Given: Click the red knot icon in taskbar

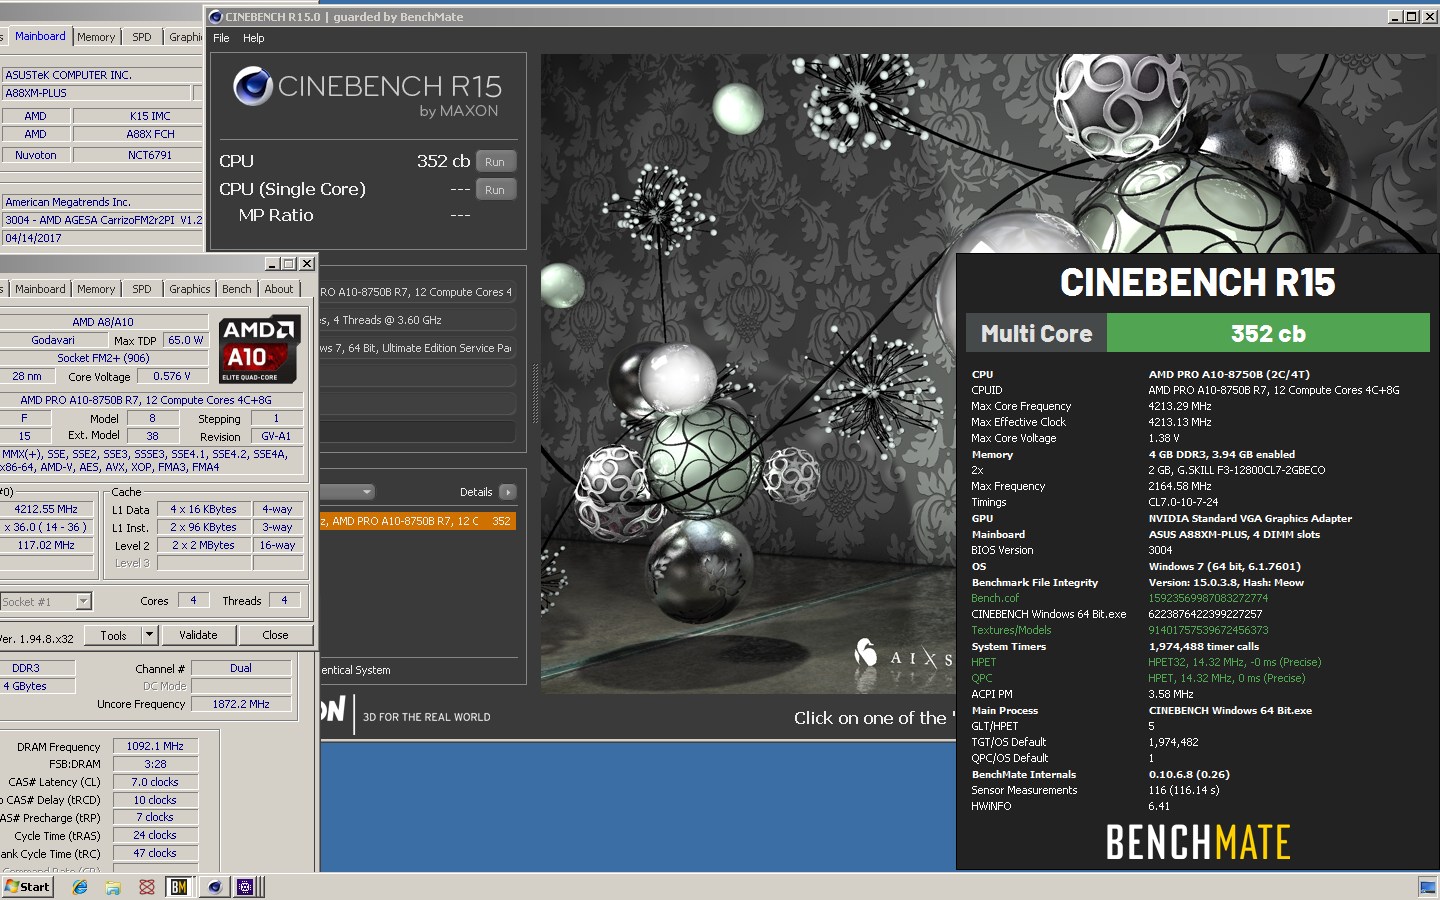Looking at the screenshot, I should pos(147,887).
